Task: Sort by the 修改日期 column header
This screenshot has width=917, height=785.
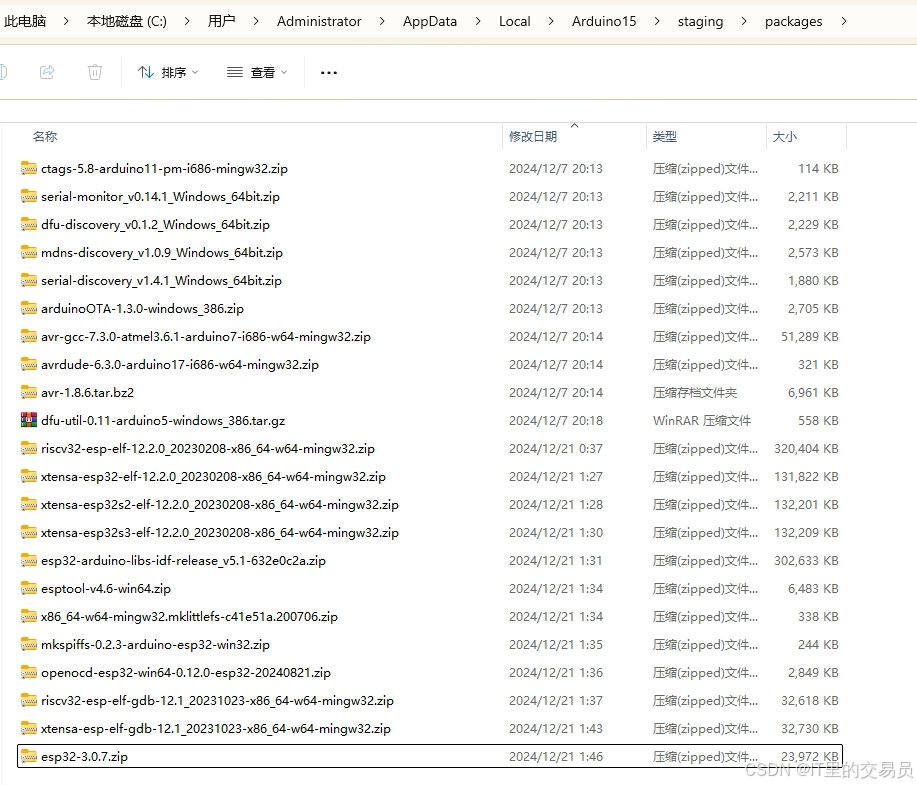Action: click(533, 136)
